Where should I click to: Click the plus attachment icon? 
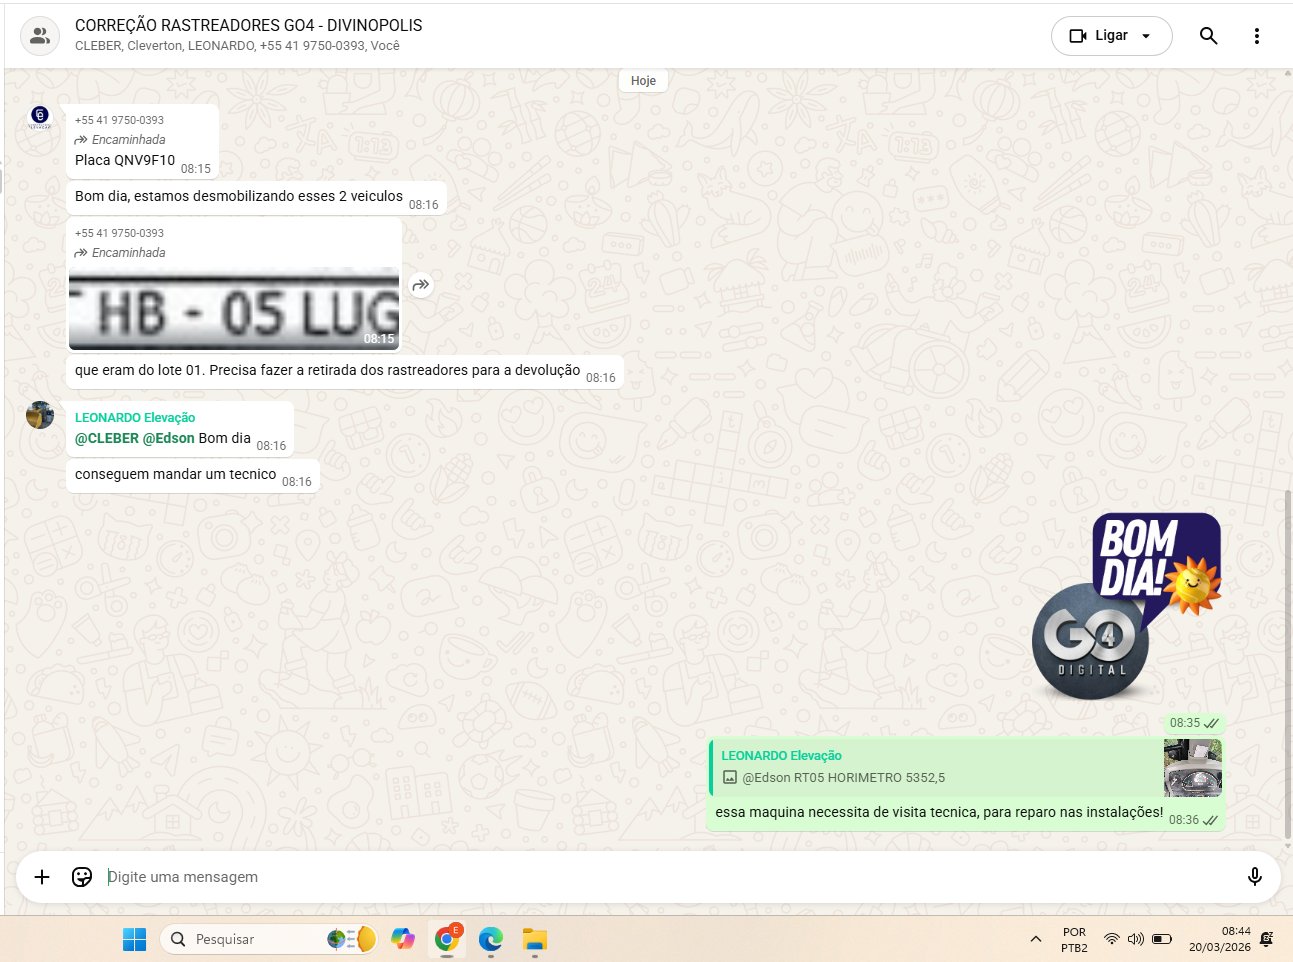[42, 877]
